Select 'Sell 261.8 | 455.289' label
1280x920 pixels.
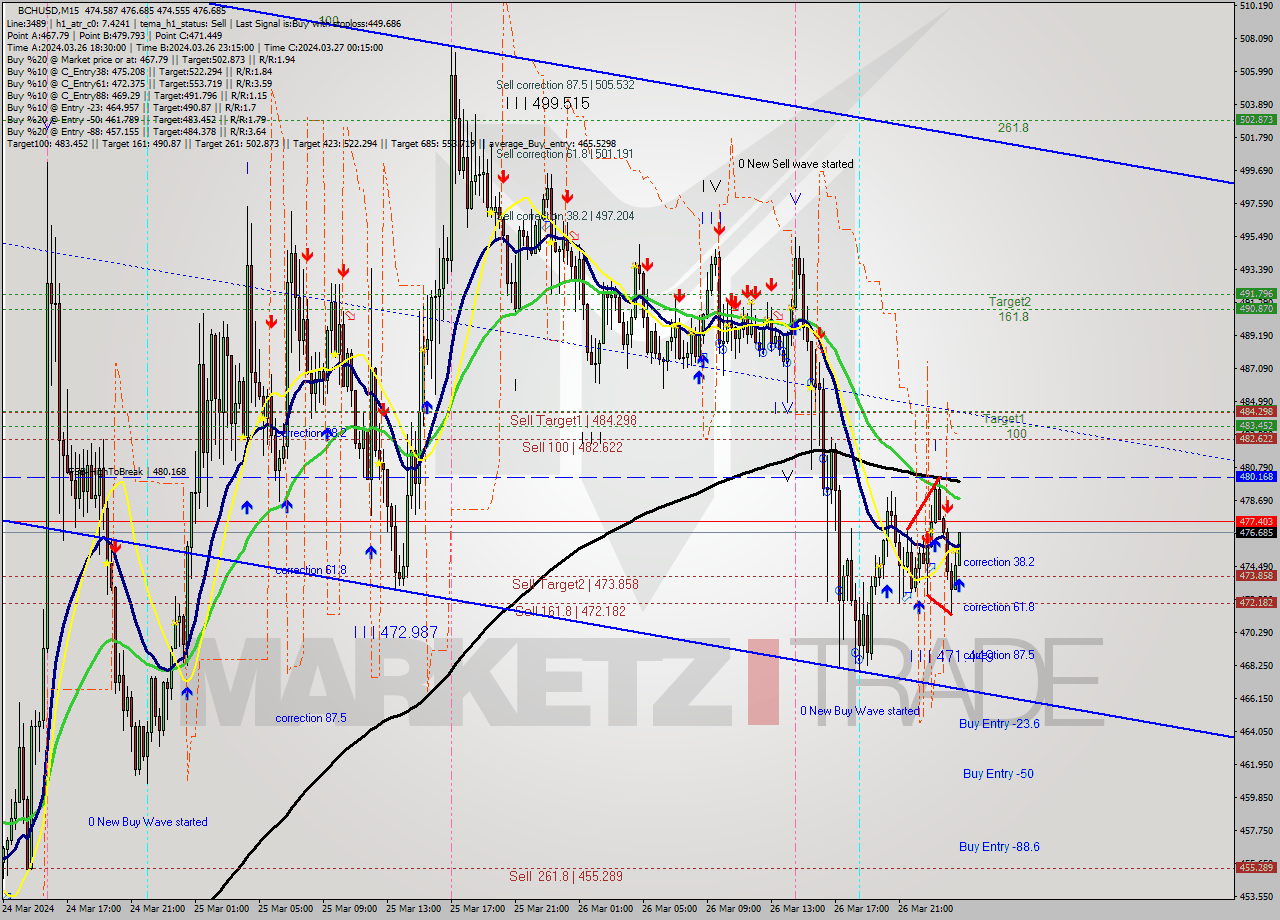tap(566, 876)
